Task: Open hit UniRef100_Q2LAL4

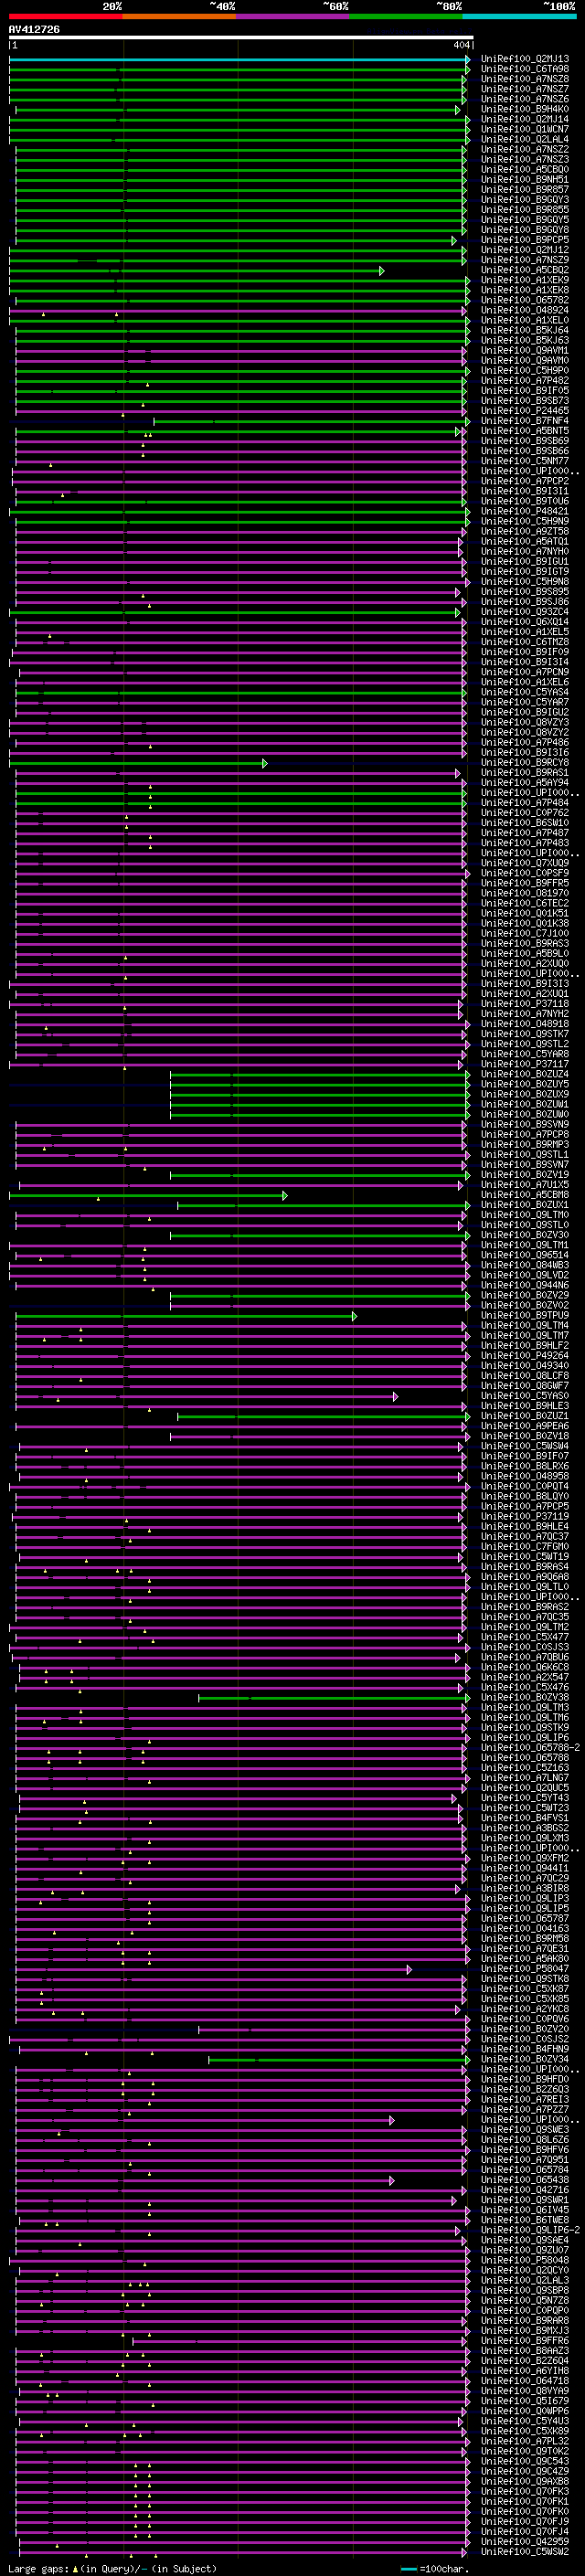Action: click(525, 139)
